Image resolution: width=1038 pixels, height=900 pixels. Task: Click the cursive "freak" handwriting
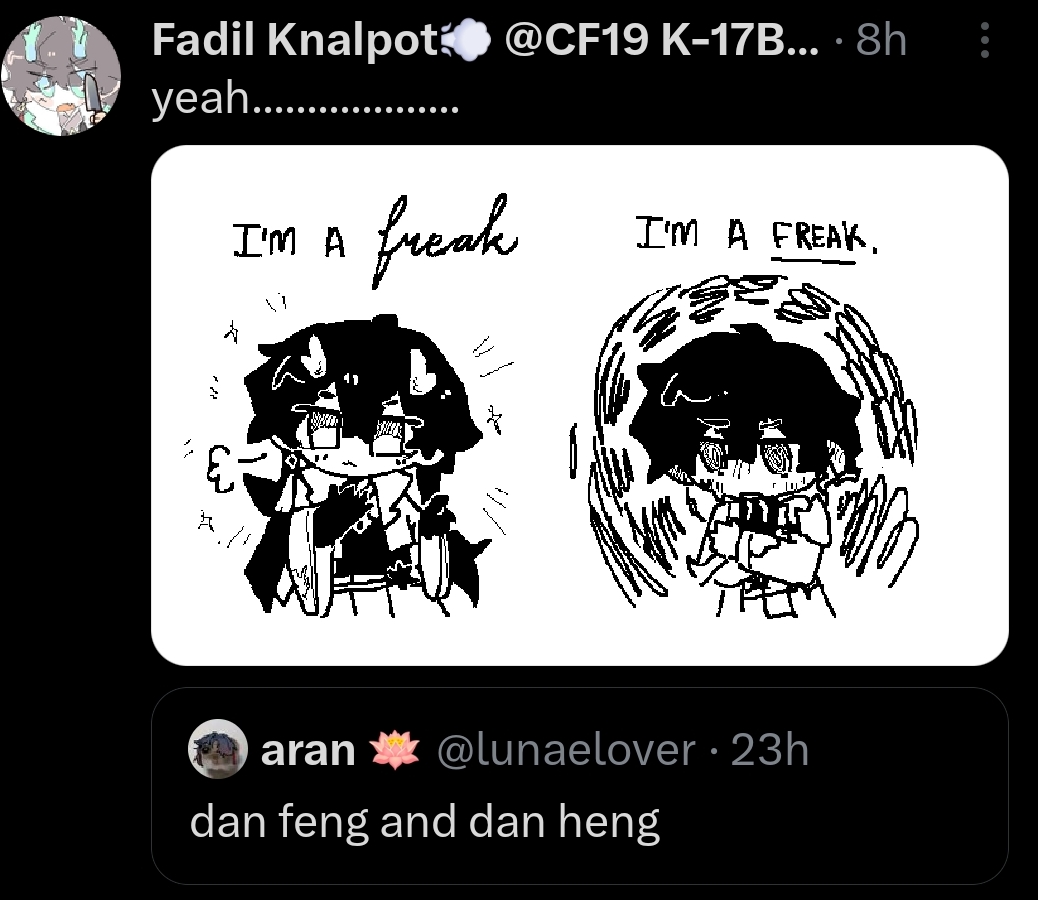pos(444,240)
